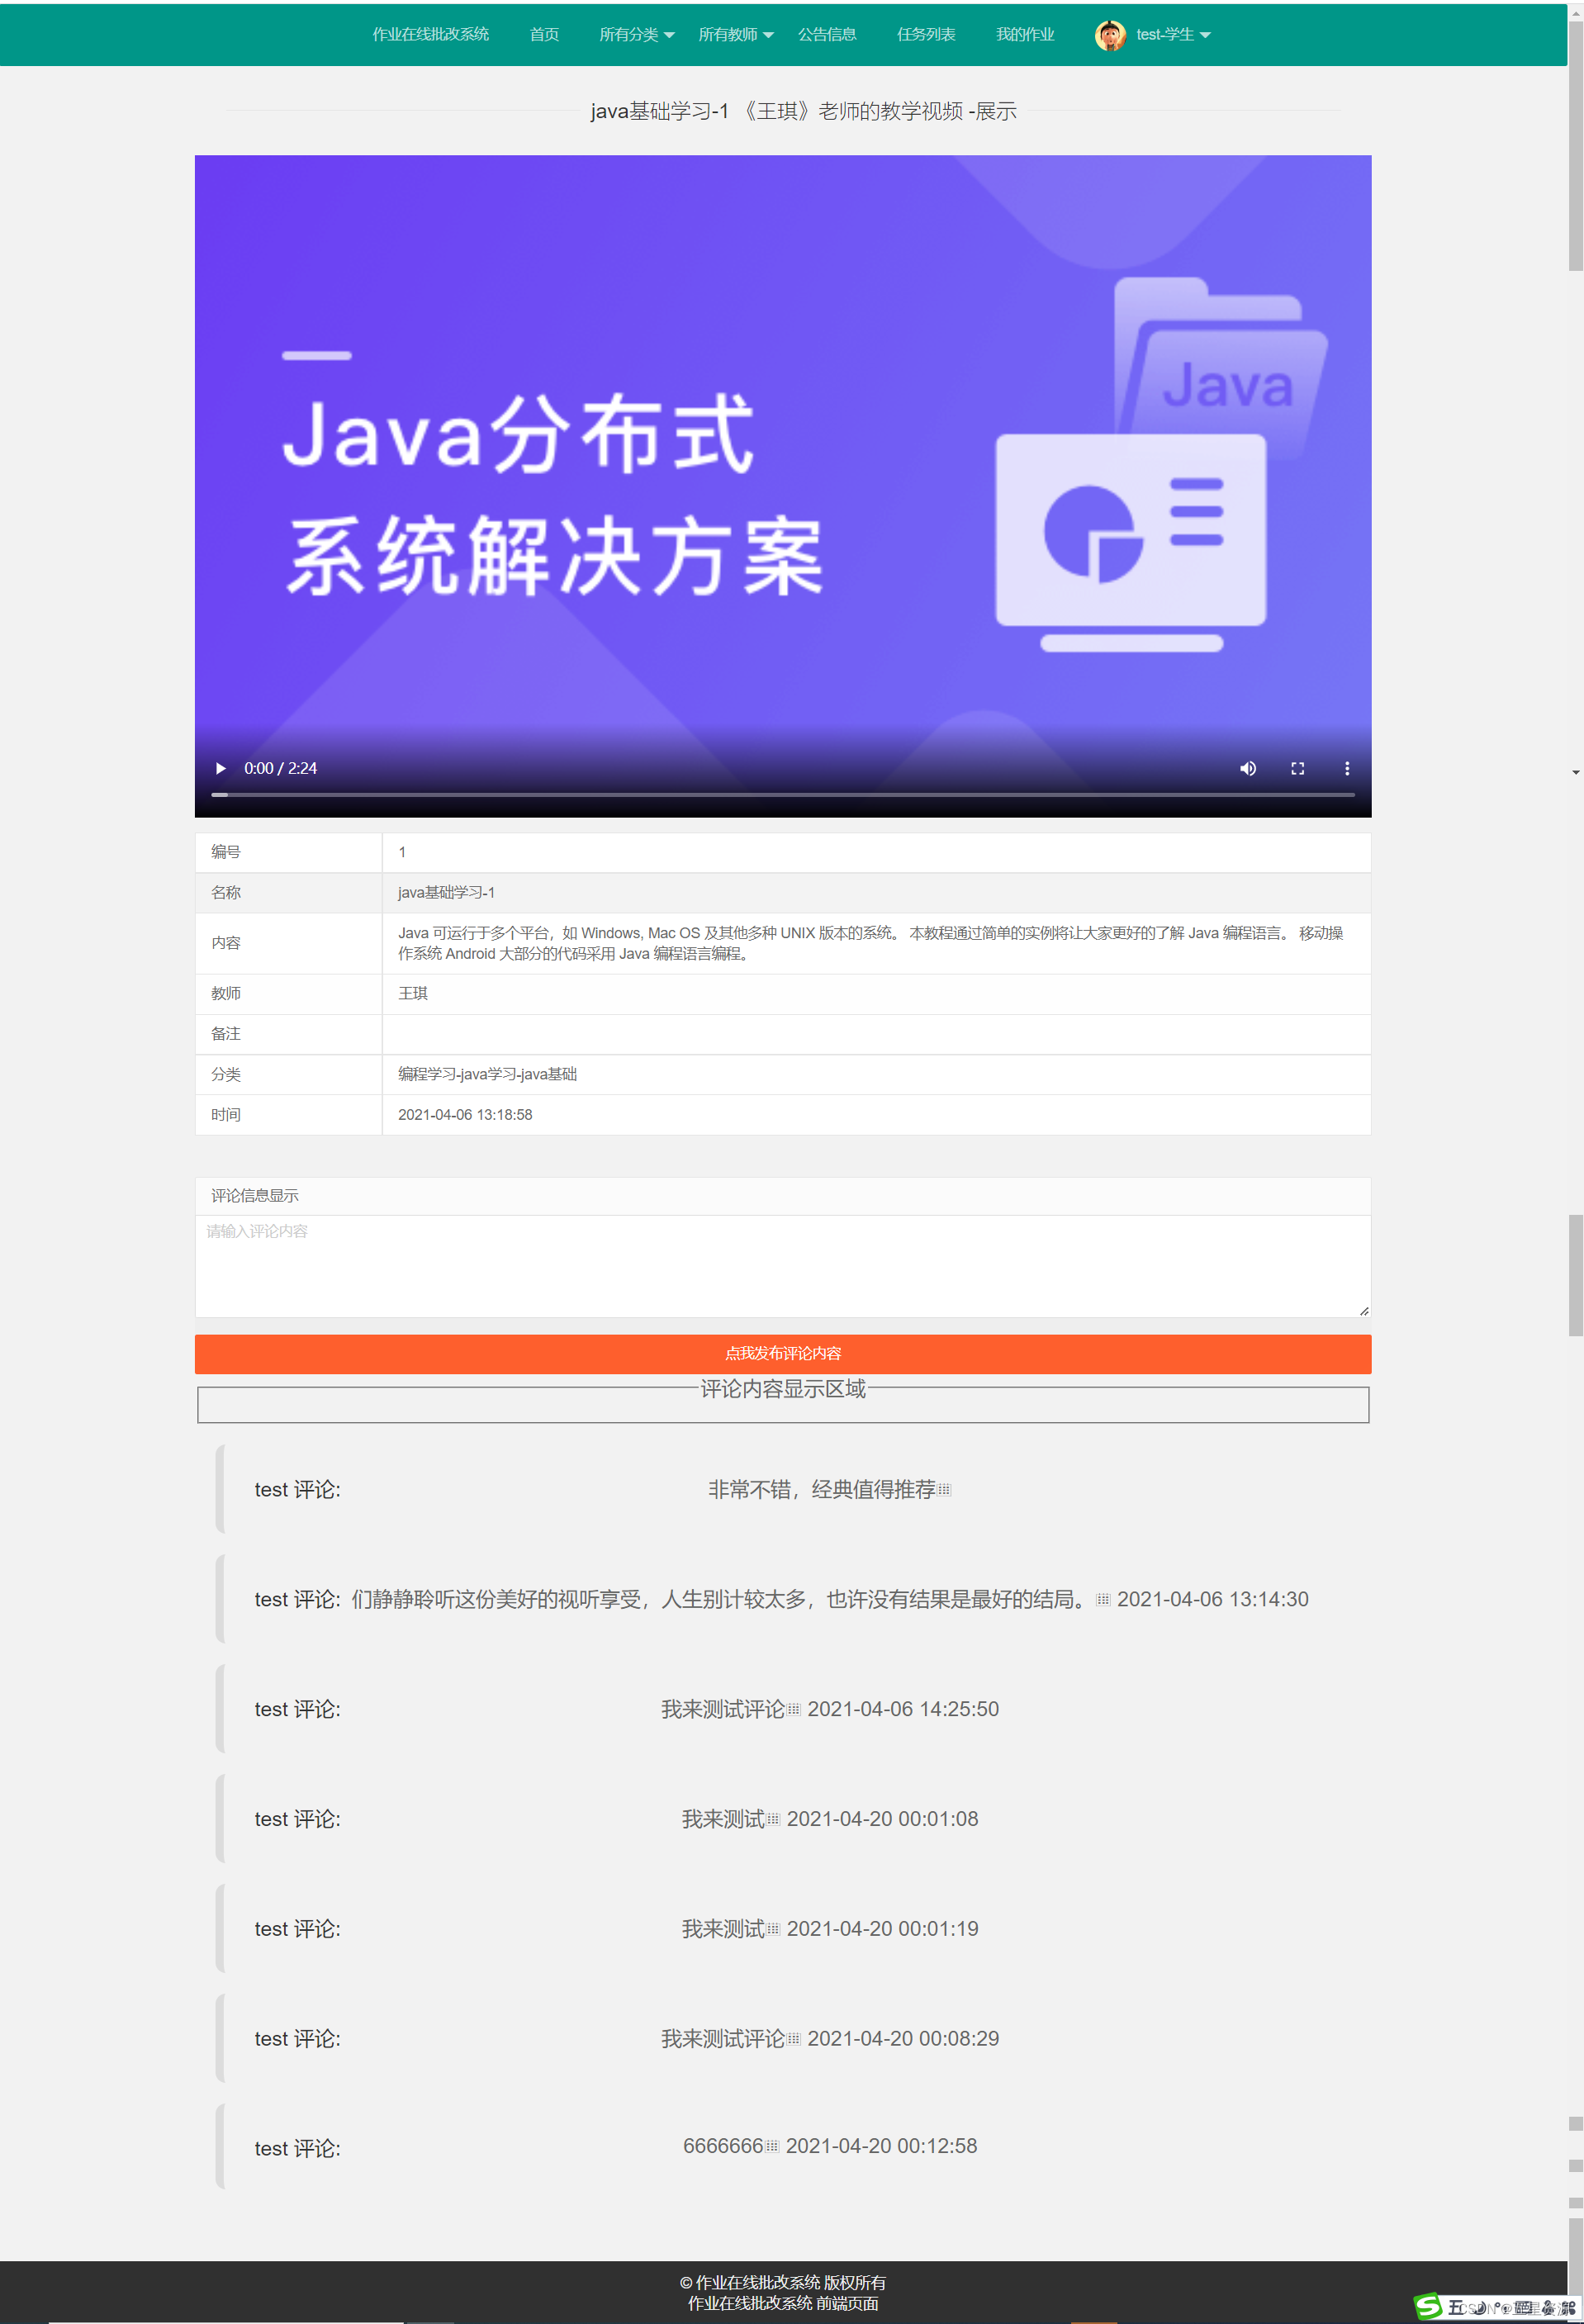Mute the video audio
The height and width of the screenshot is (2324, 1584).
(x=1247, y=768)
